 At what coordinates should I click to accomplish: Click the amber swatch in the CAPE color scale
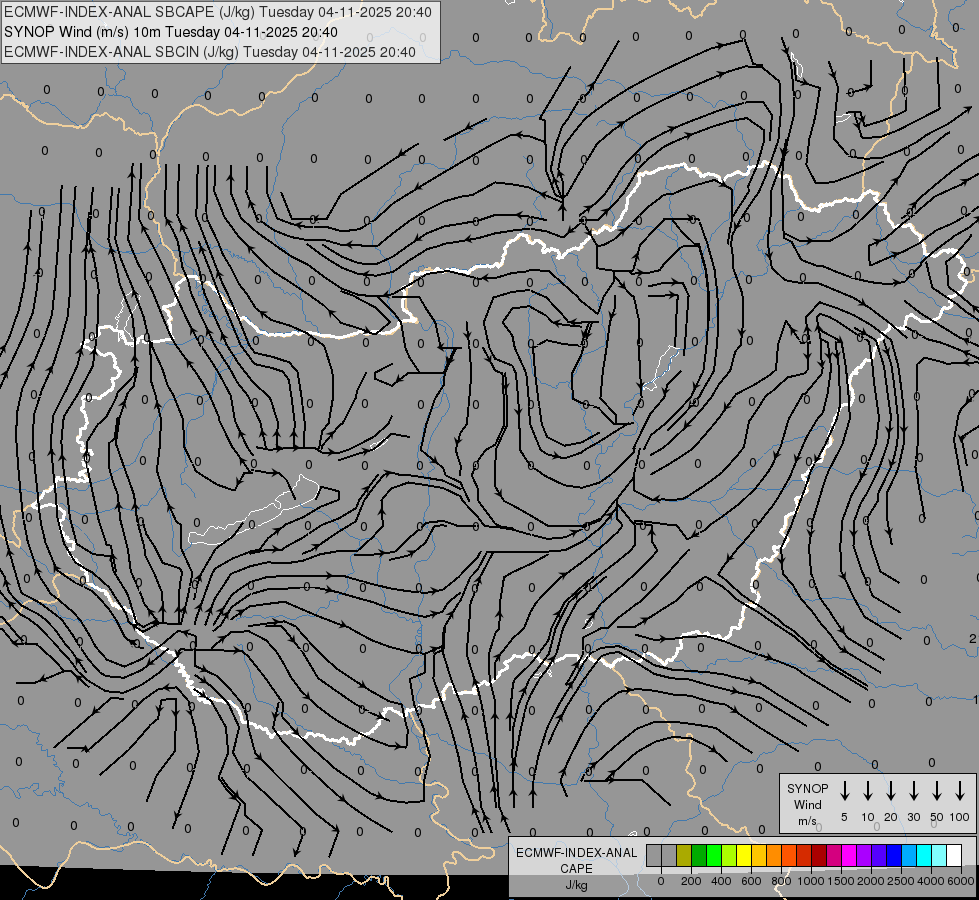(x=759, y=855)
